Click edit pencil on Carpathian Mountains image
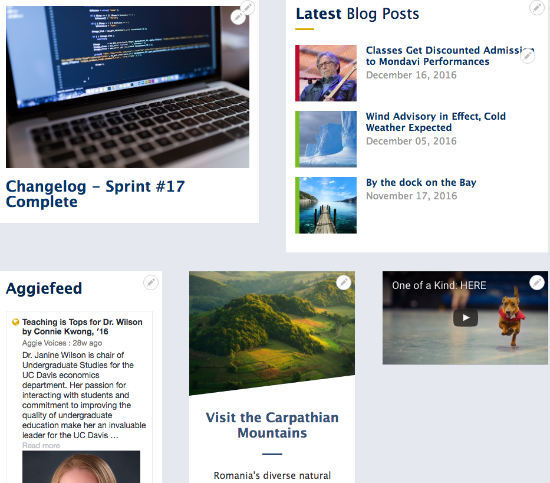Viewport: 550px width, 483px height. click(x=344, y=282)
